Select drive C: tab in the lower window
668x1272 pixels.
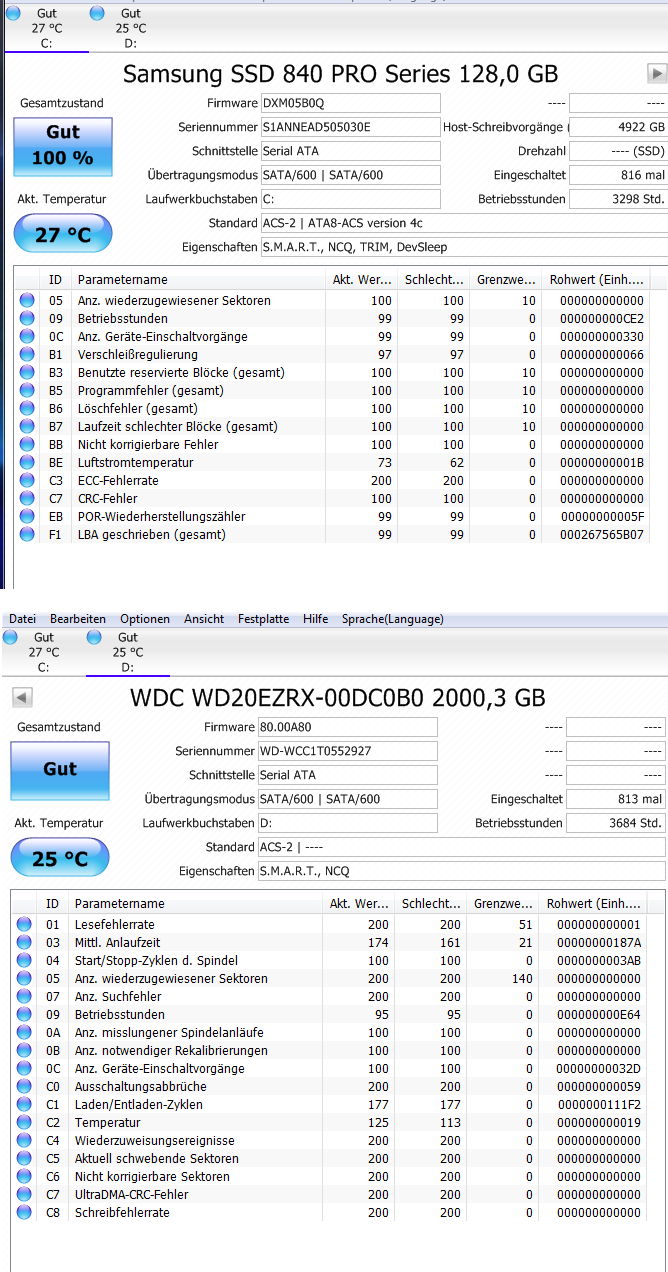click(43, 652)
